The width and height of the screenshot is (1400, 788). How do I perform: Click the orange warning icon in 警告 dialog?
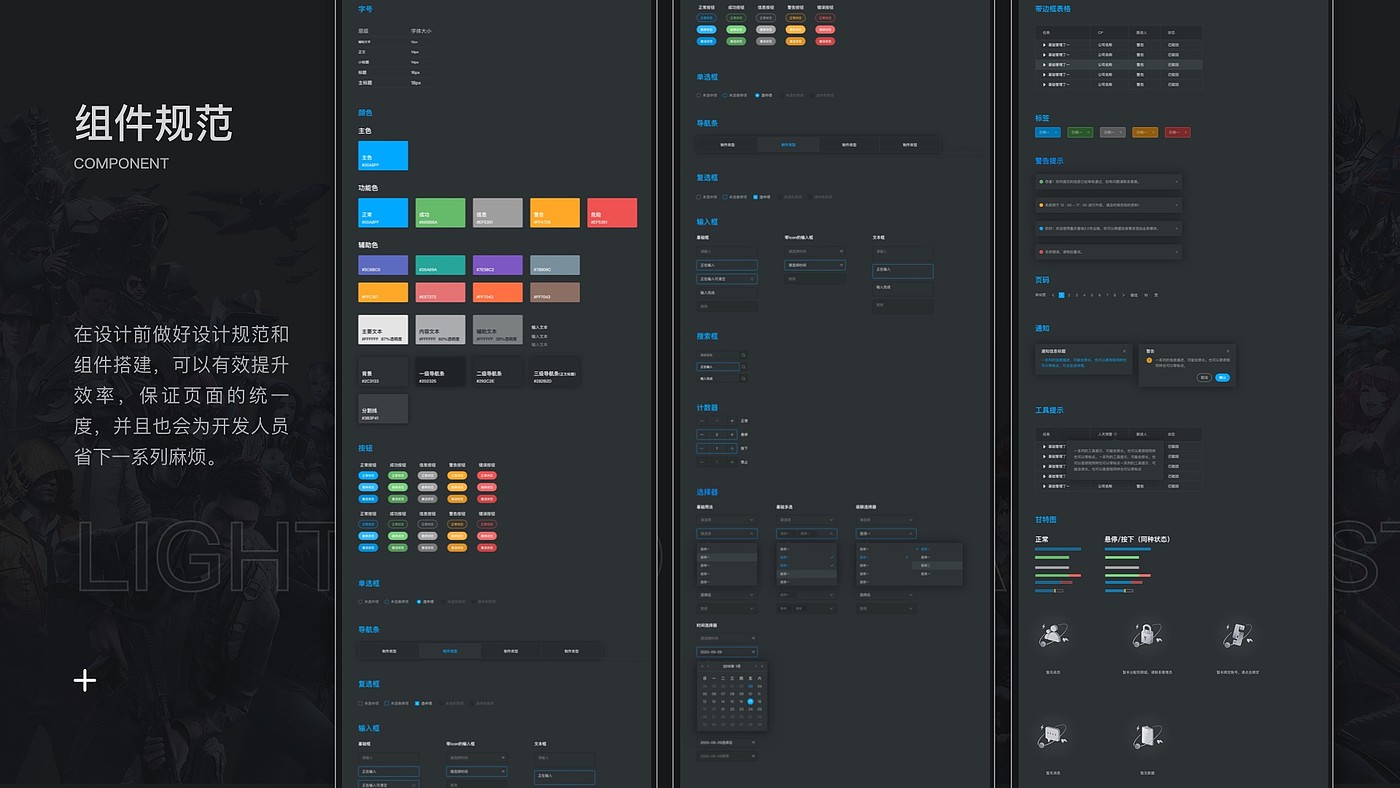tap(1150, 360)
